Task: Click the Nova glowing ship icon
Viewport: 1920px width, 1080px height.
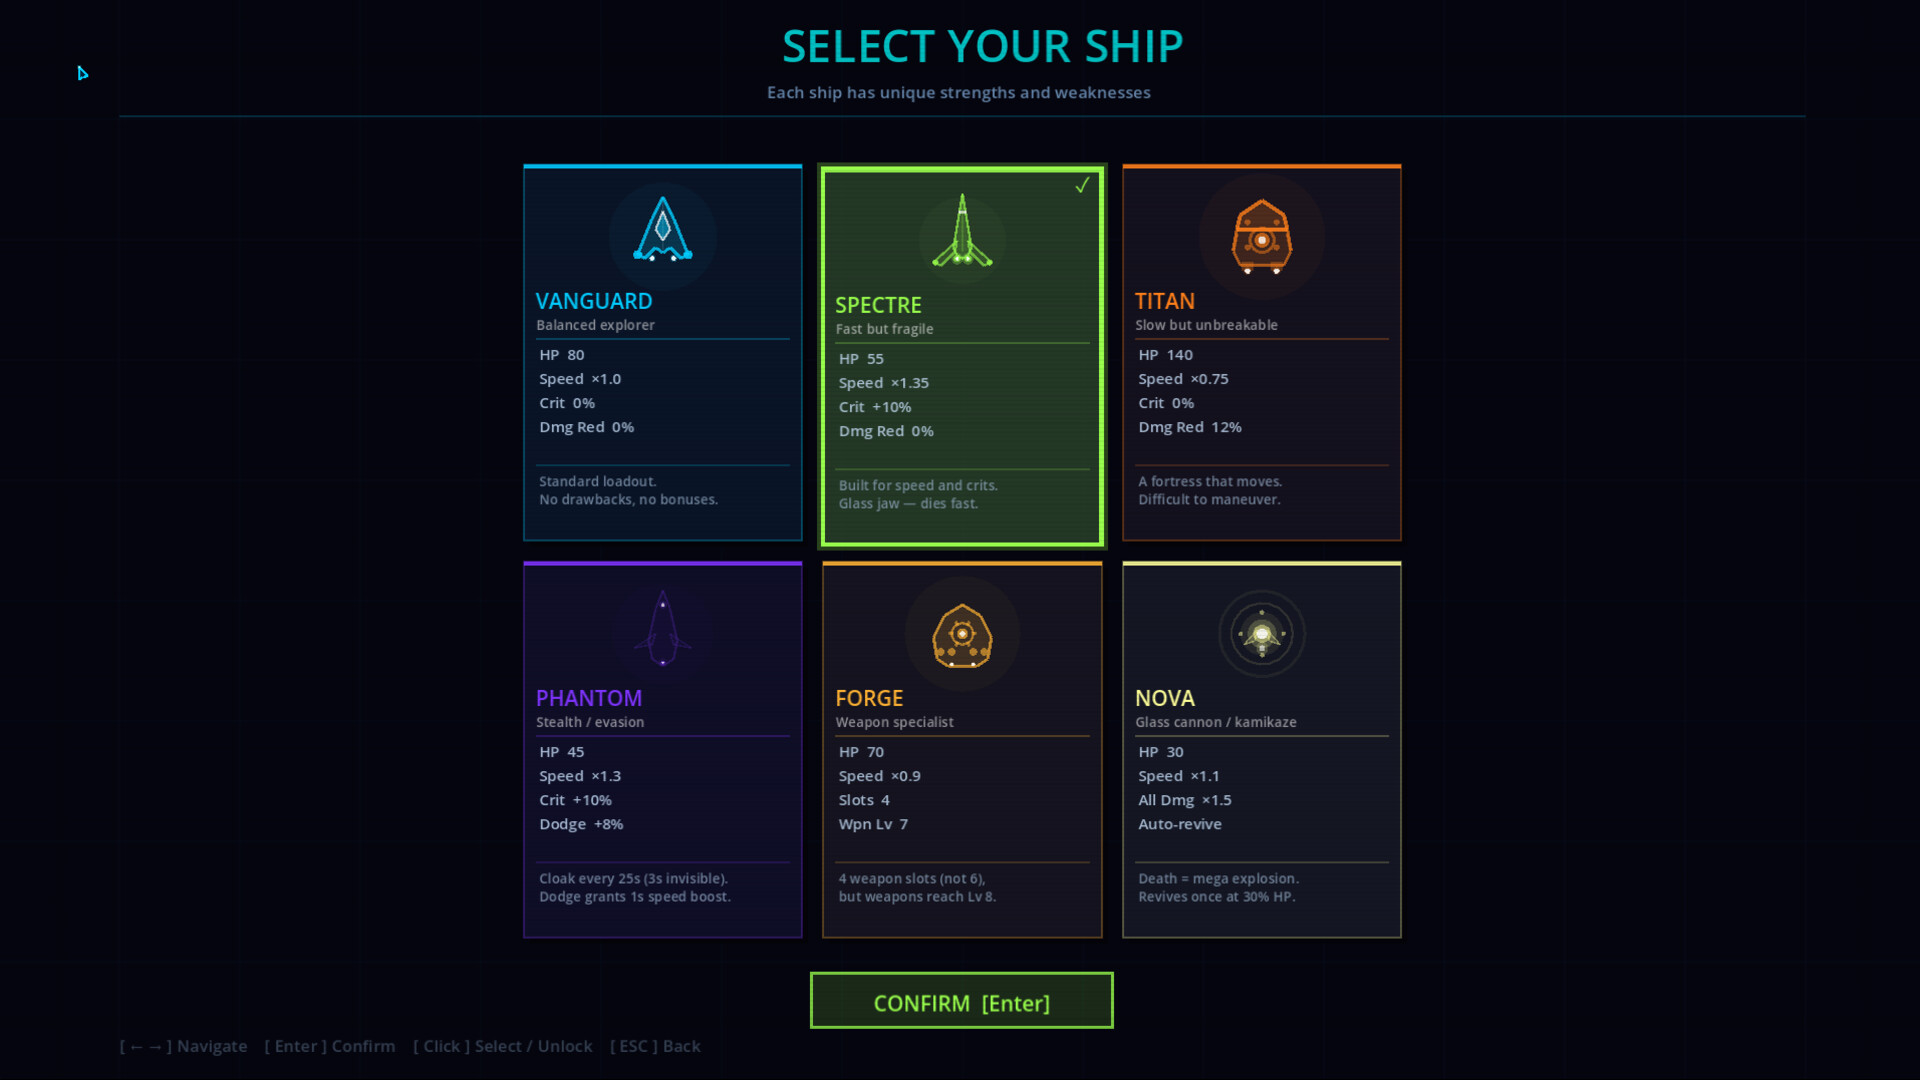Action: (x=1261, y=634)
